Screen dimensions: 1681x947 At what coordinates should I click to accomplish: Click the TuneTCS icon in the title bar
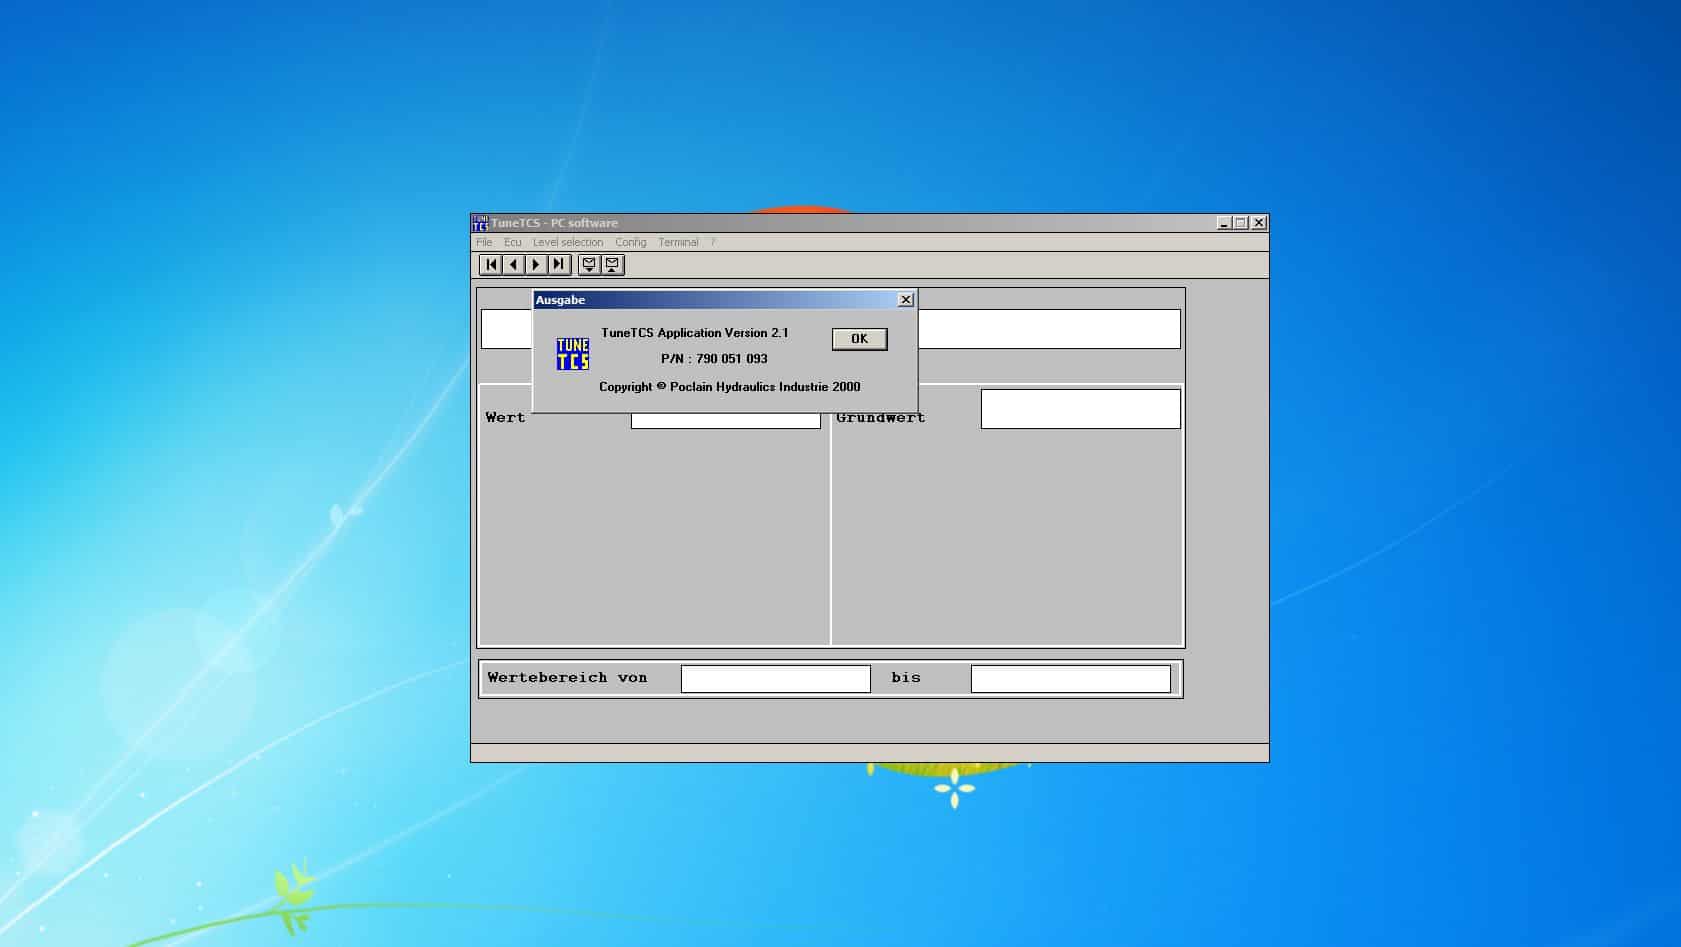click(480, 223)
